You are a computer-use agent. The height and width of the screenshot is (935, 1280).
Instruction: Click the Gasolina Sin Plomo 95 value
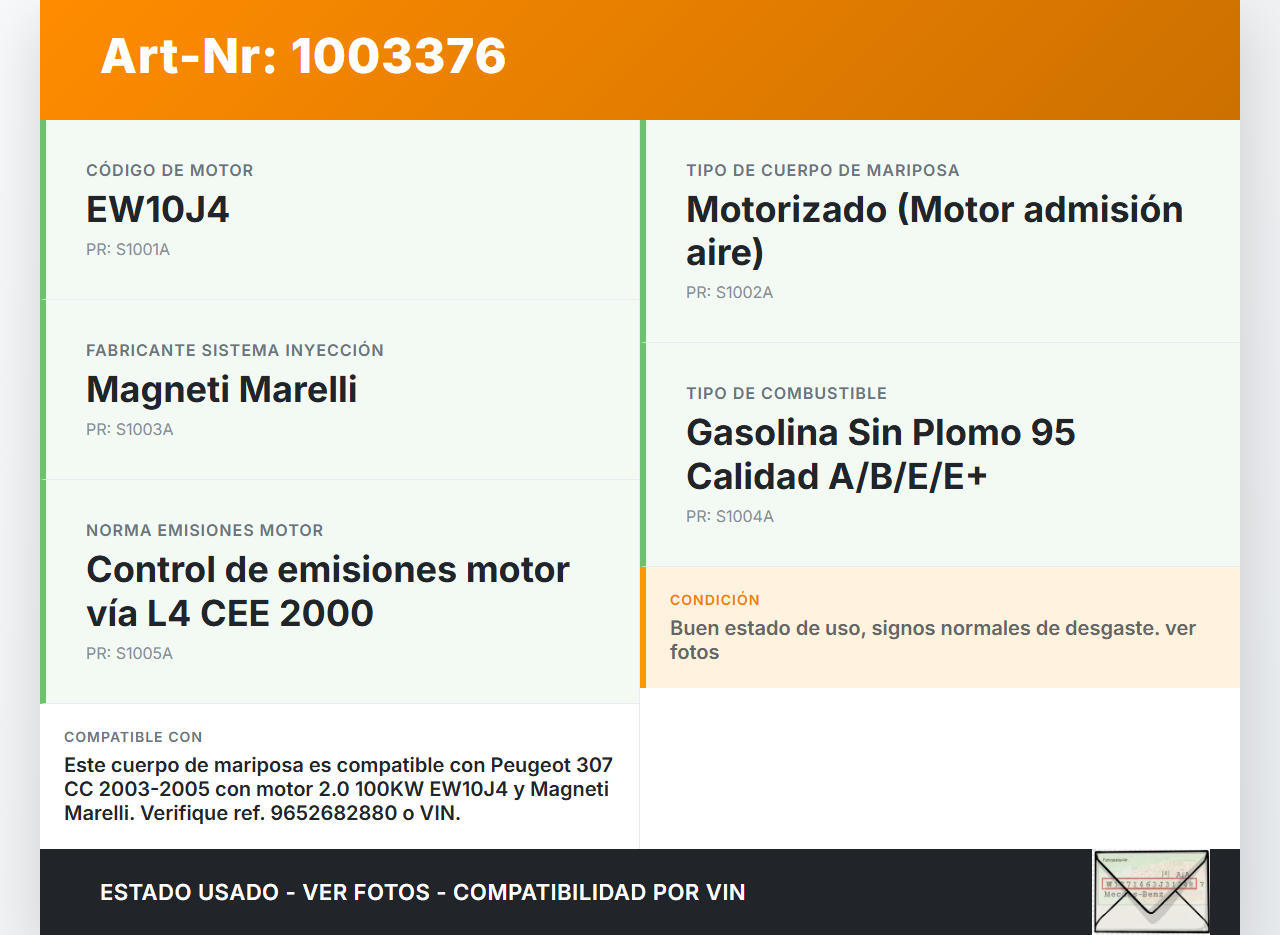881,454
